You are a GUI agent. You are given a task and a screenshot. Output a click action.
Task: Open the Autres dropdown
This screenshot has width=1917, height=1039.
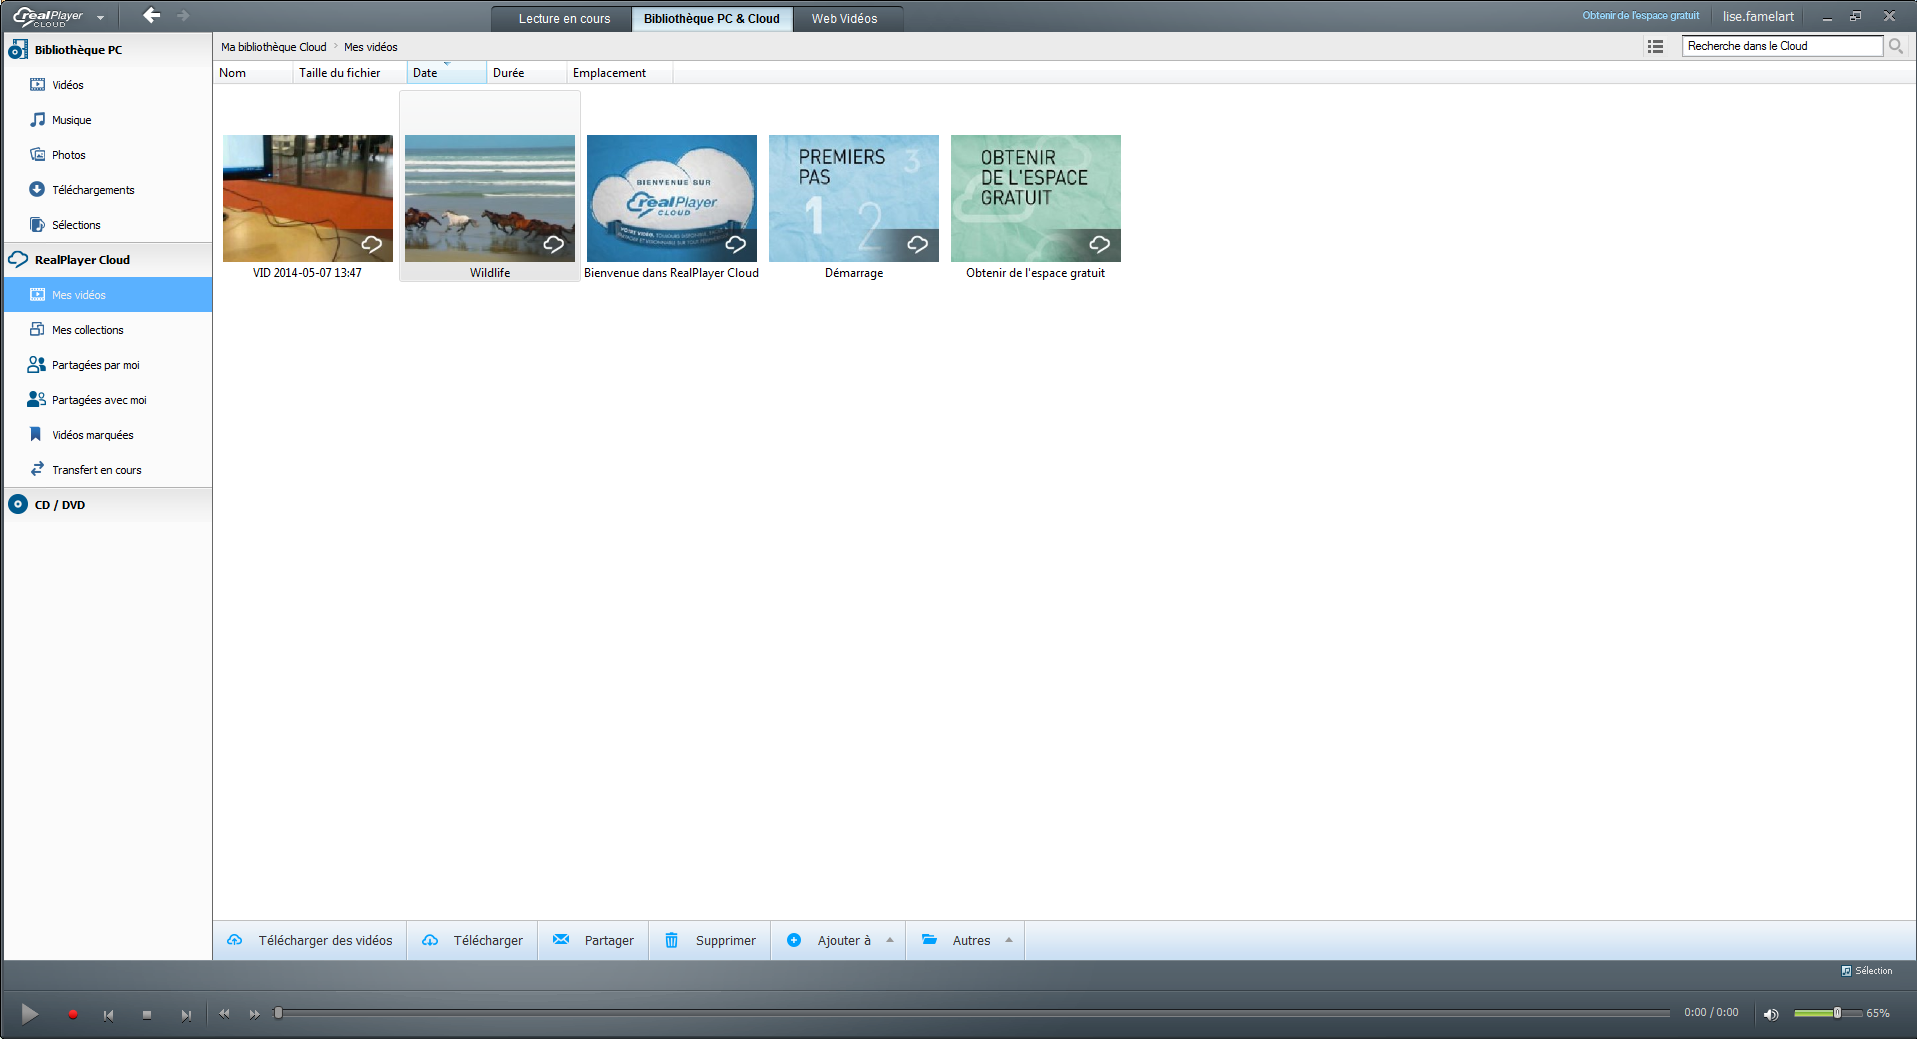[966, 940]
